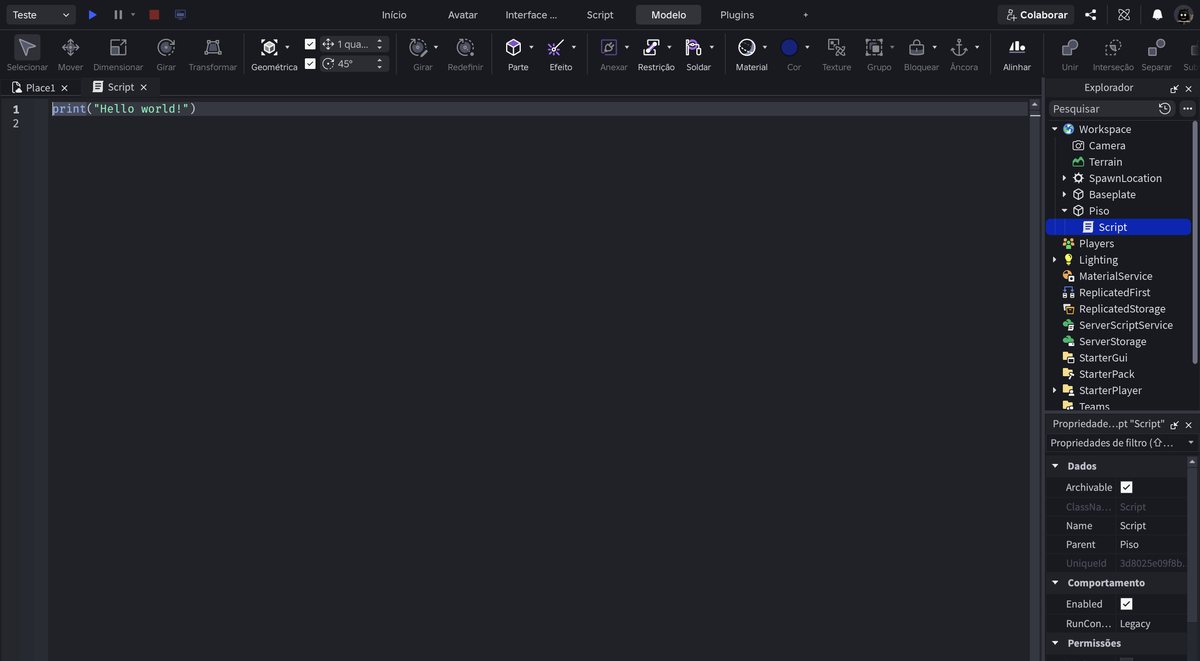Toggle the move snapping checkbox
1200x661 pixels.
click(310, 44)
